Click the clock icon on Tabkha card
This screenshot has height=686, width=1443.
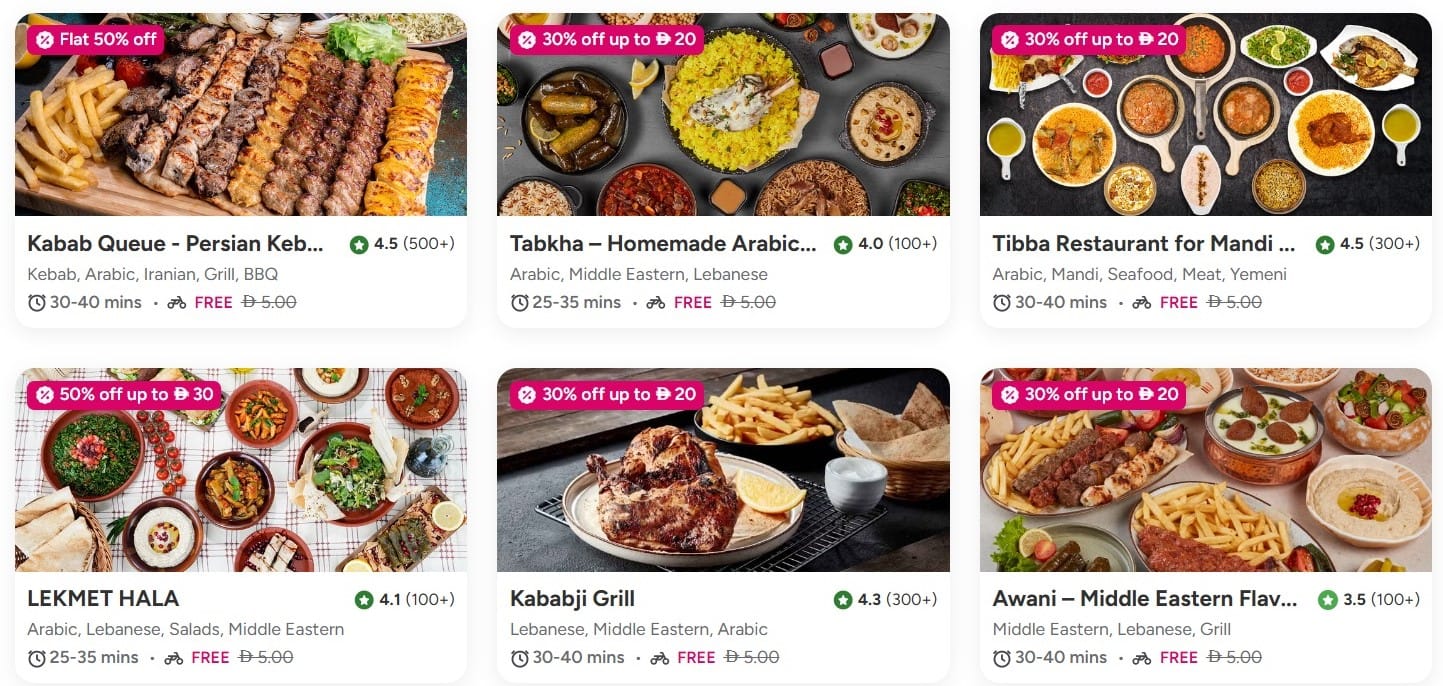519,302
